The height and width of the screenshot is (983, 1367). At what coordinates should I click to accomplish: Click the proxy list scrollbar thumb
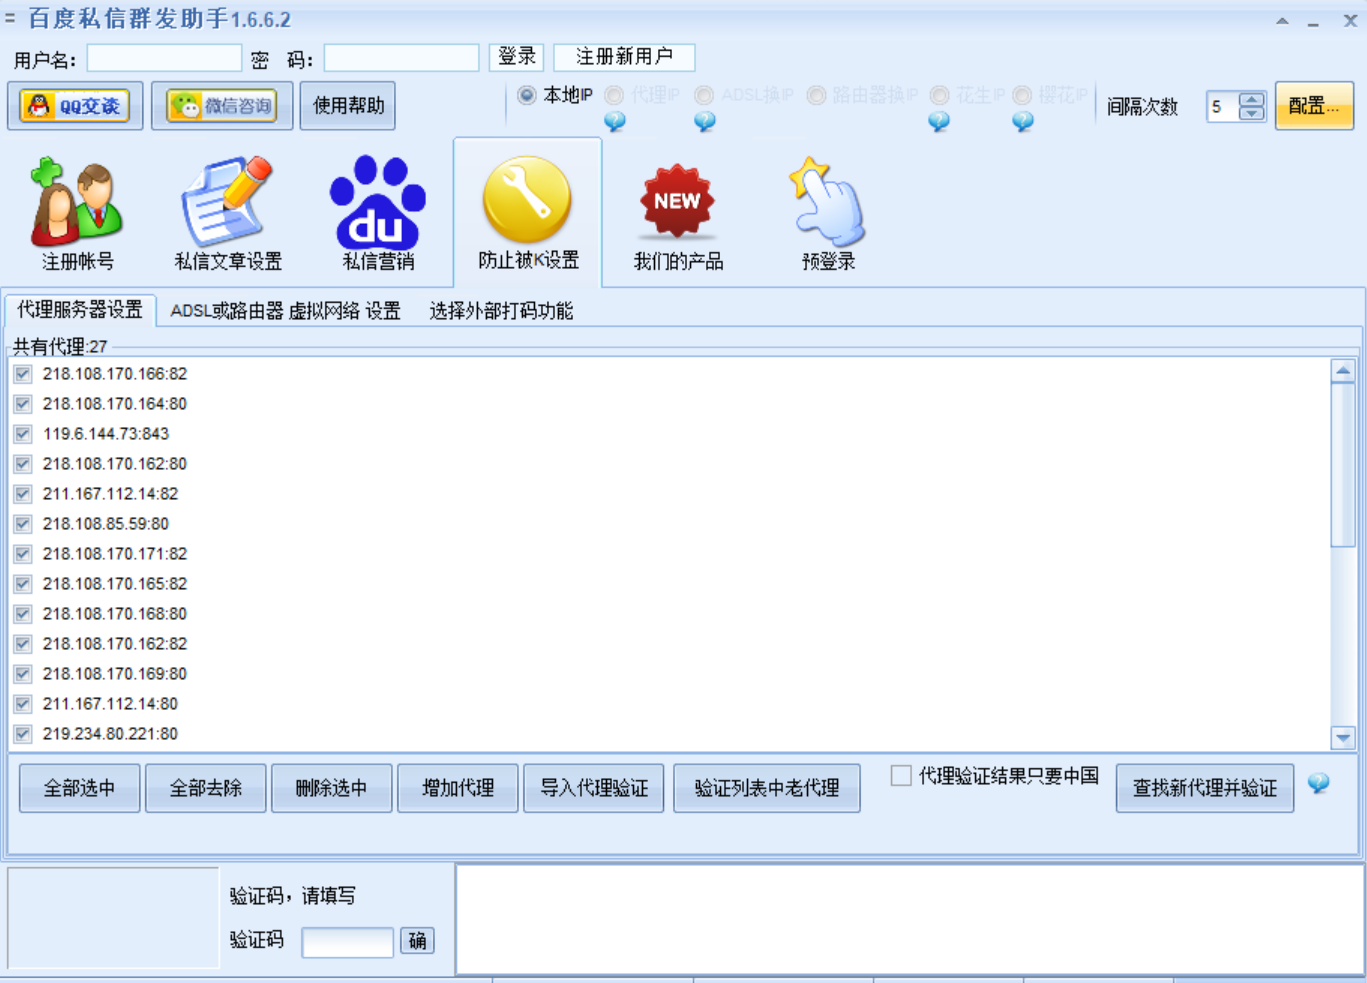click(1343, 465)
